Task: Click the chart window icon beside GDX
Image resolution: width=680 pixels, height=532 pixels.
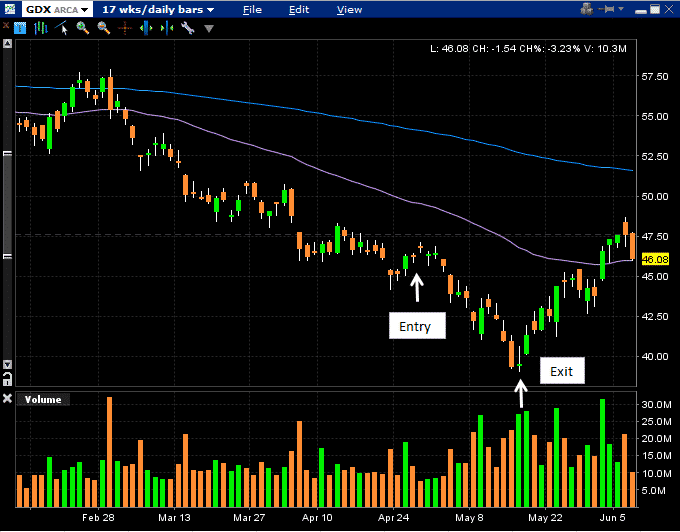Action: 10,9
